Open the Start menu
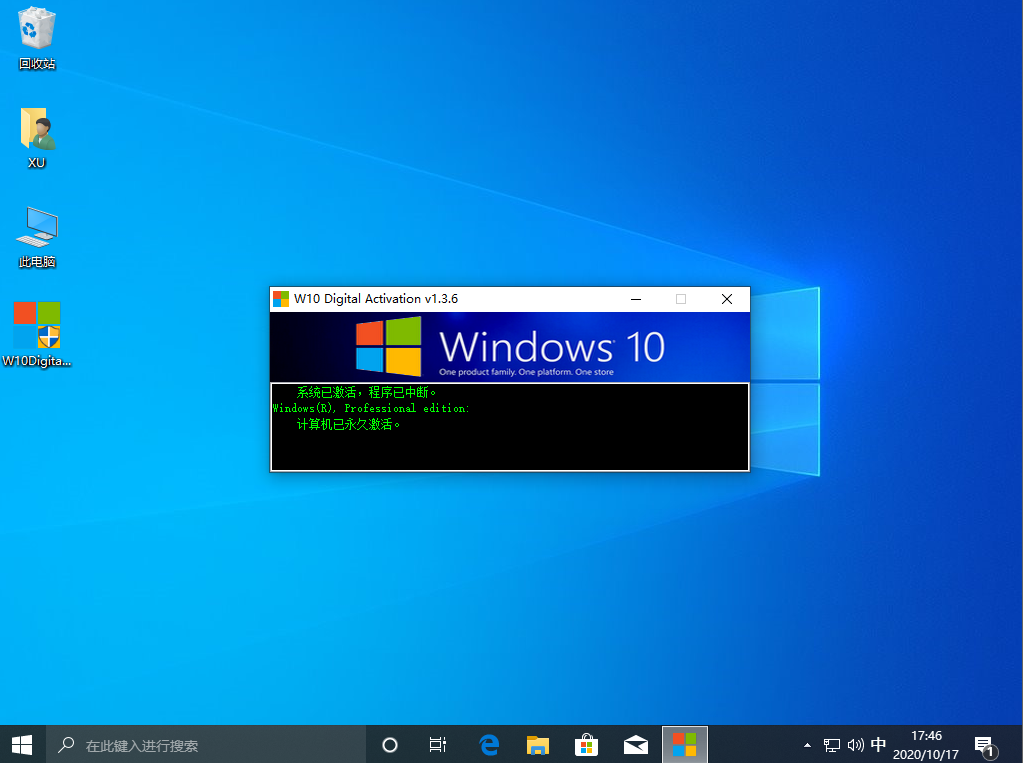 (20, 744)
